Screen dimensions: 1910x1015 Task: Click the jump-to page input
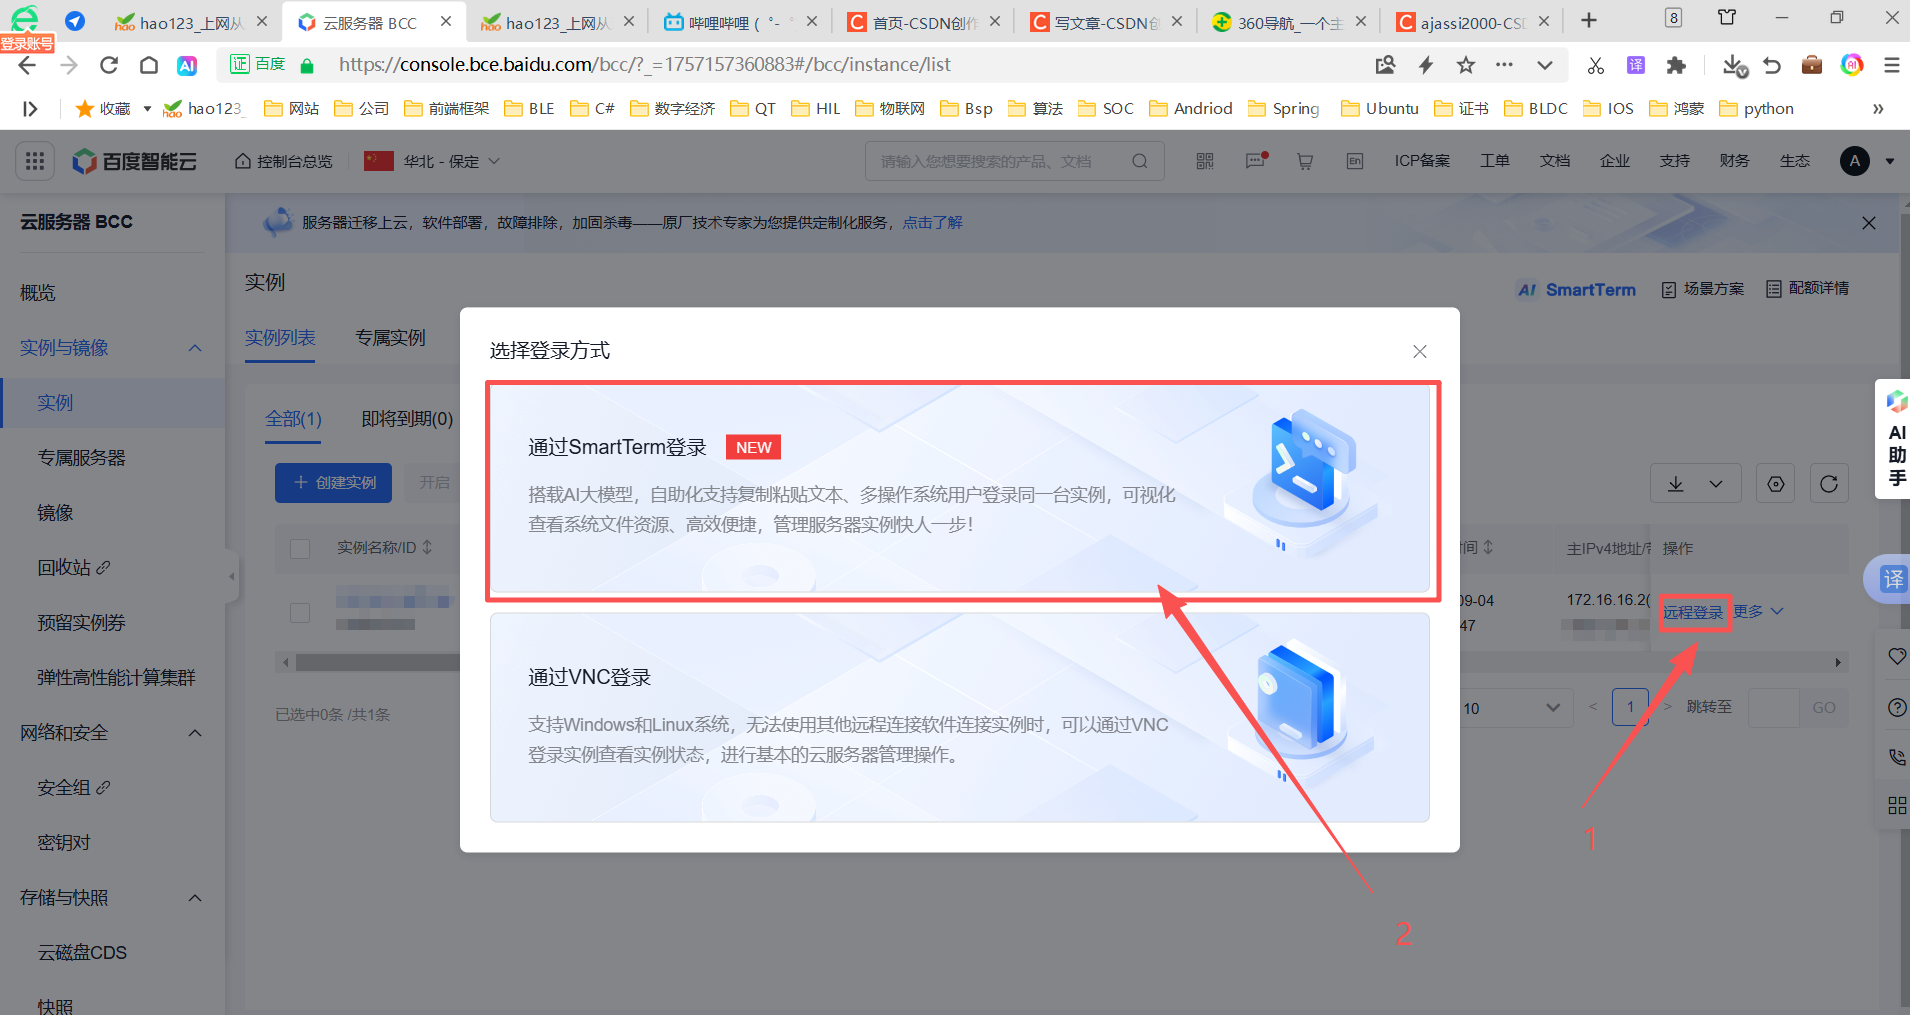[x=1773, y=707]
